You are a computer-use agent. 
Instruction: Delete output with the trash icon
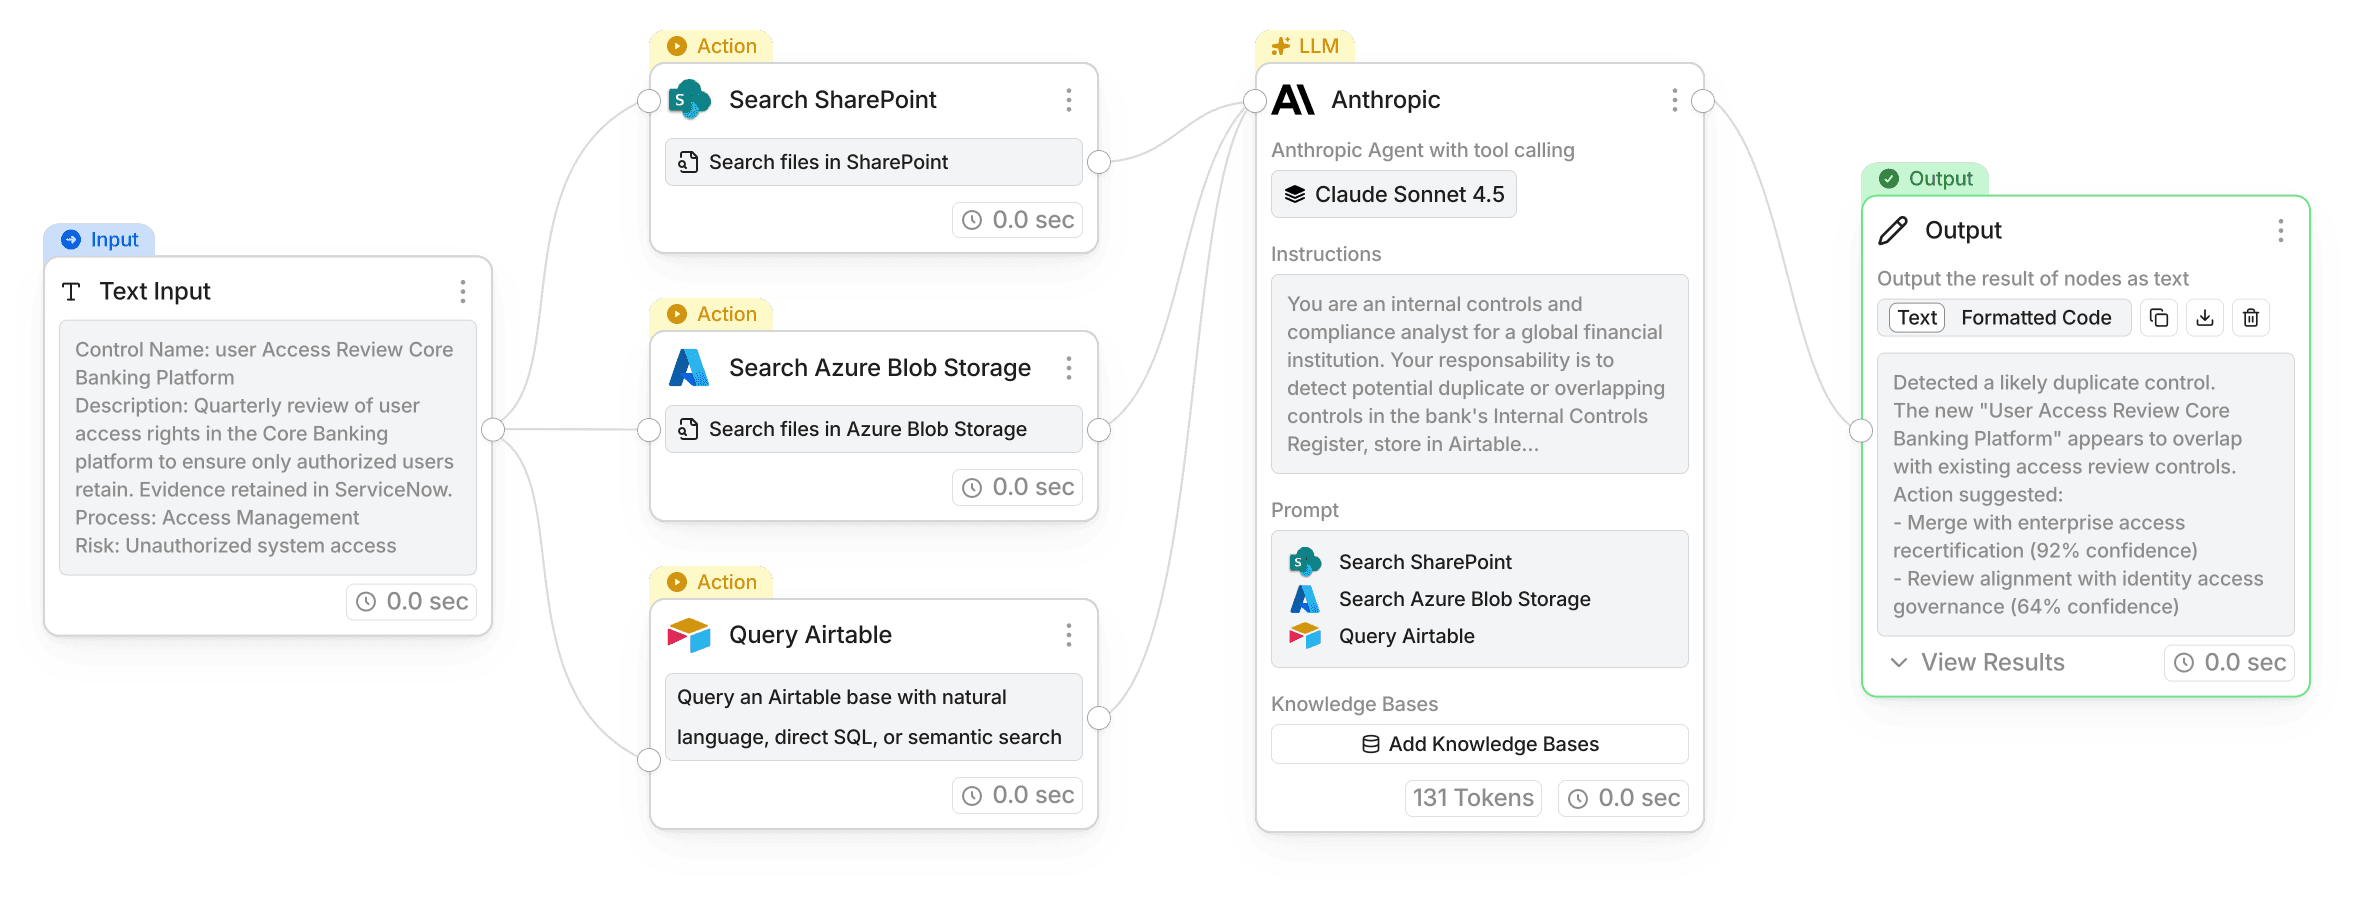click(x=2251, y=318)
